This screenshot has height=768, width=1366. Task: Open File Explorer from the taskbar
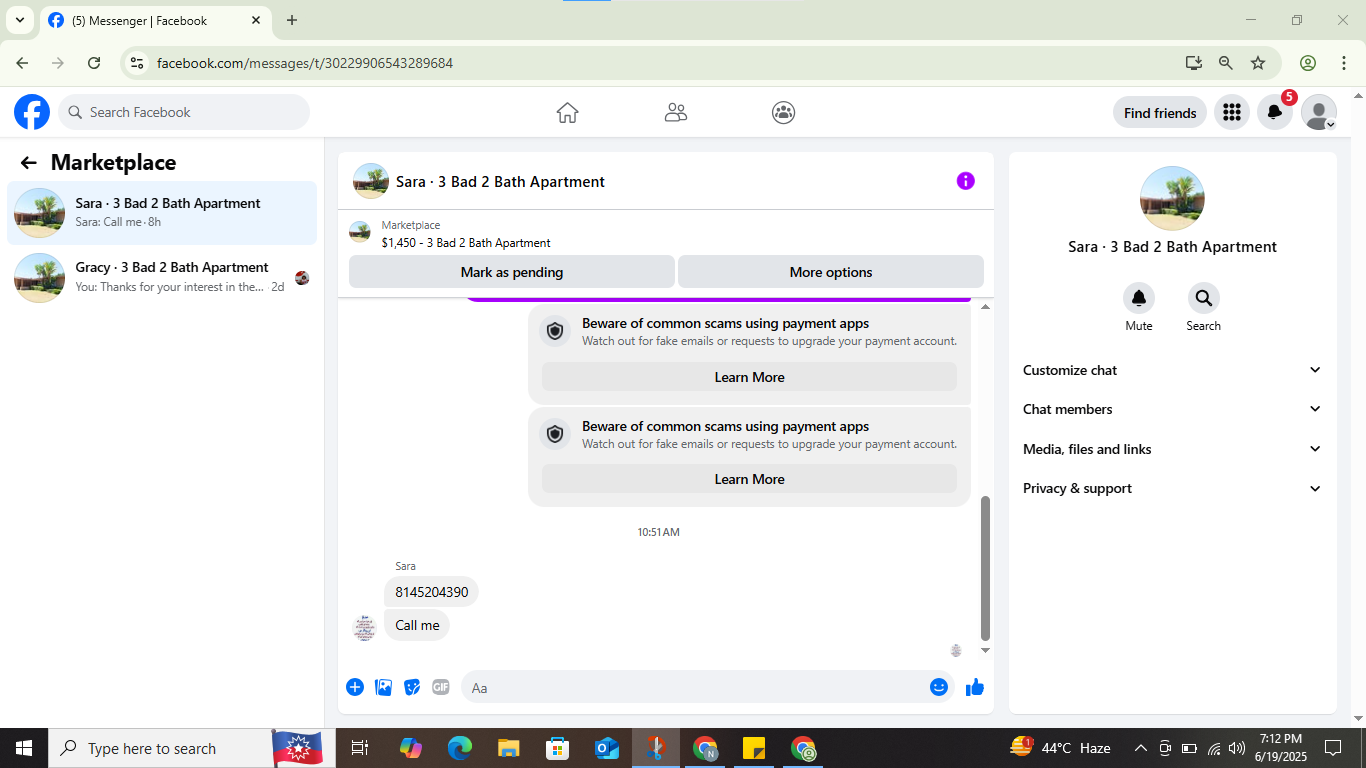509,748
